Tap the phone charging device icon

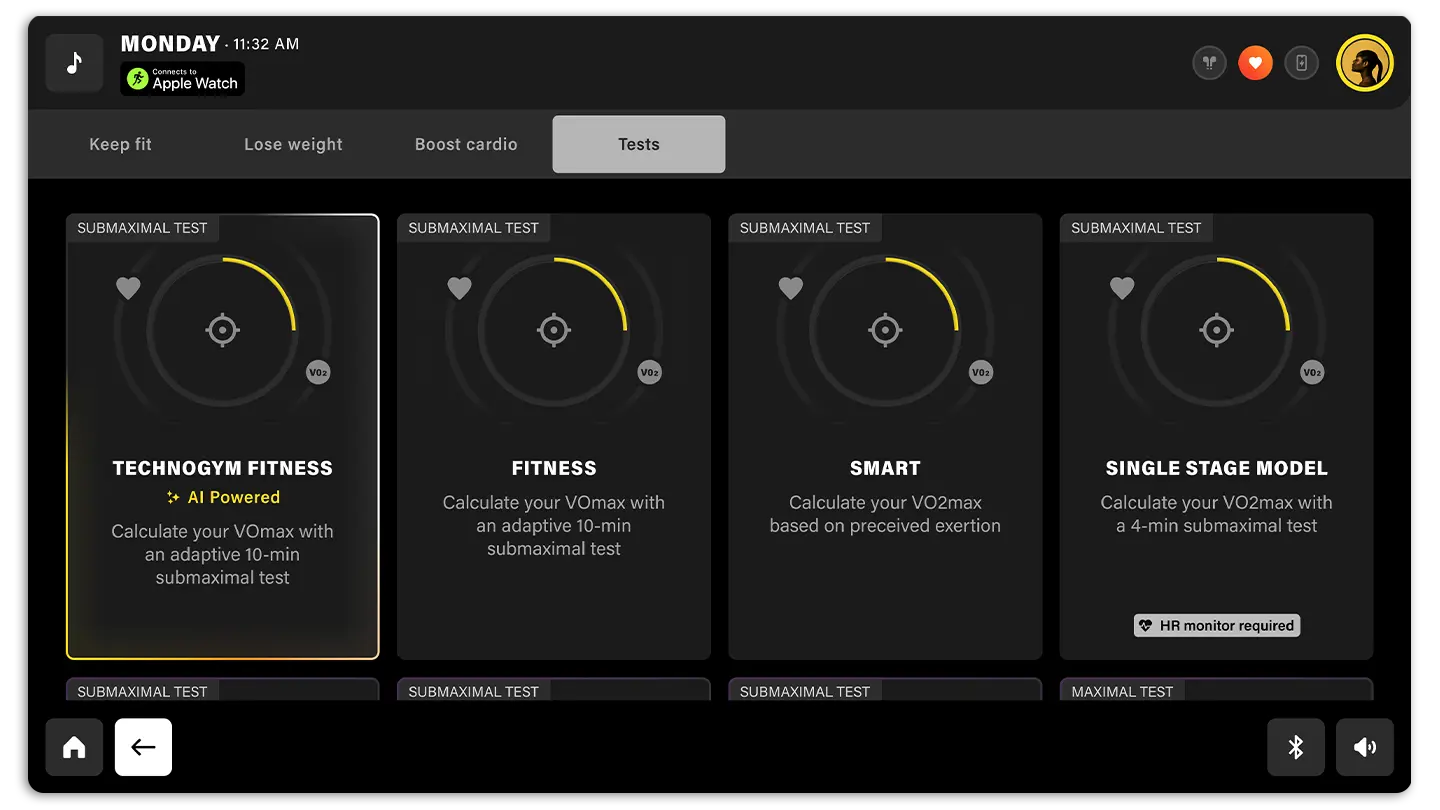coord(1301,64)
